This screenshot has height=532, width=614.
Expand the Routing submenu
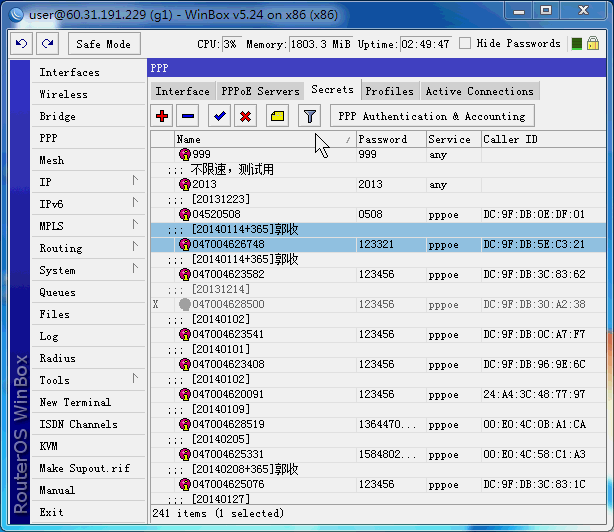(x=90, y=248)
